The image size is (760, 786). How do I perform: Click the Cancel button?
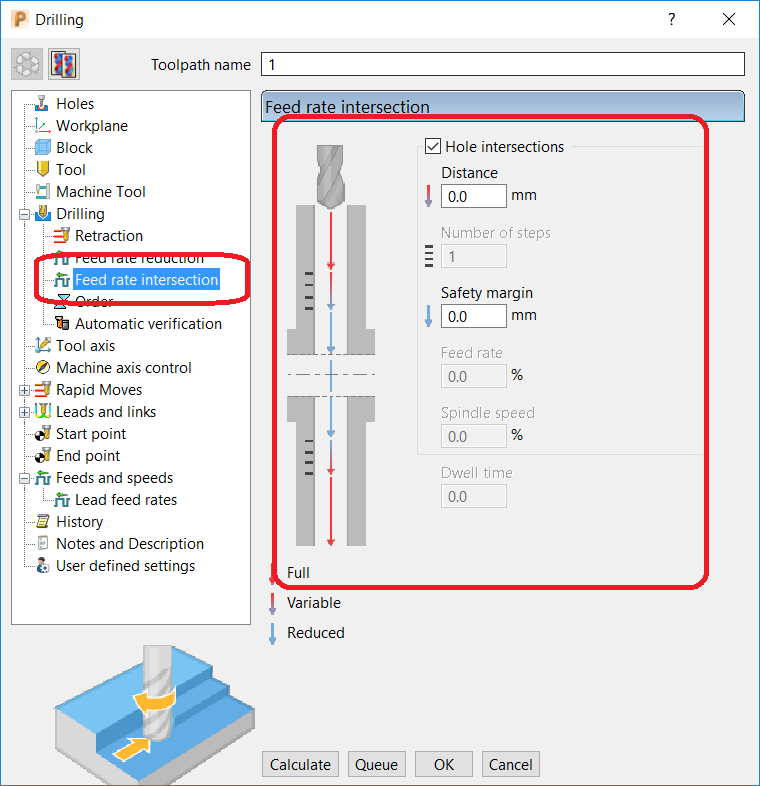[x=510, y=764]
